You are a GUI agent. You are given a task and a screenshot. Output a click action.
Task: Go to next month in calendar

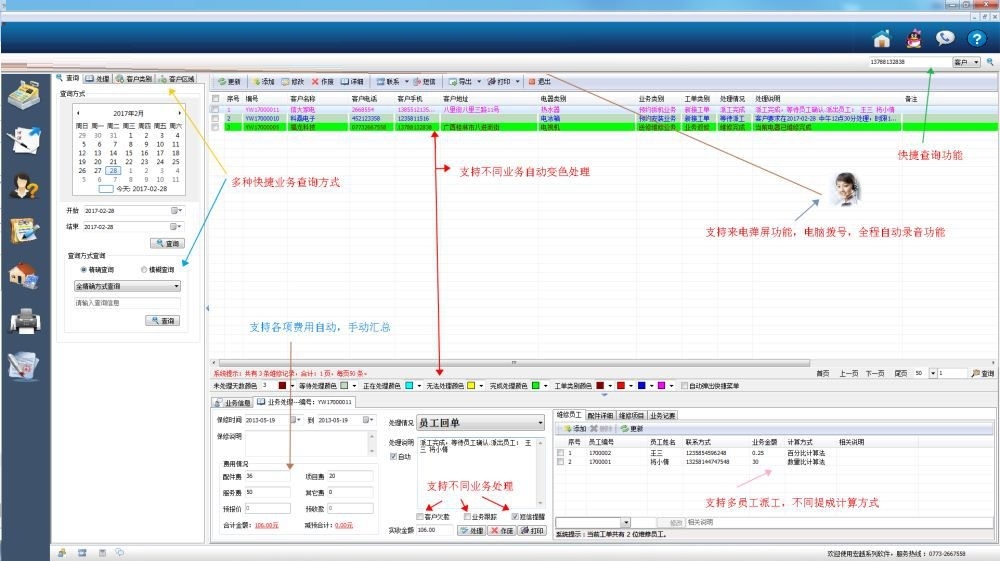[180, 113]
